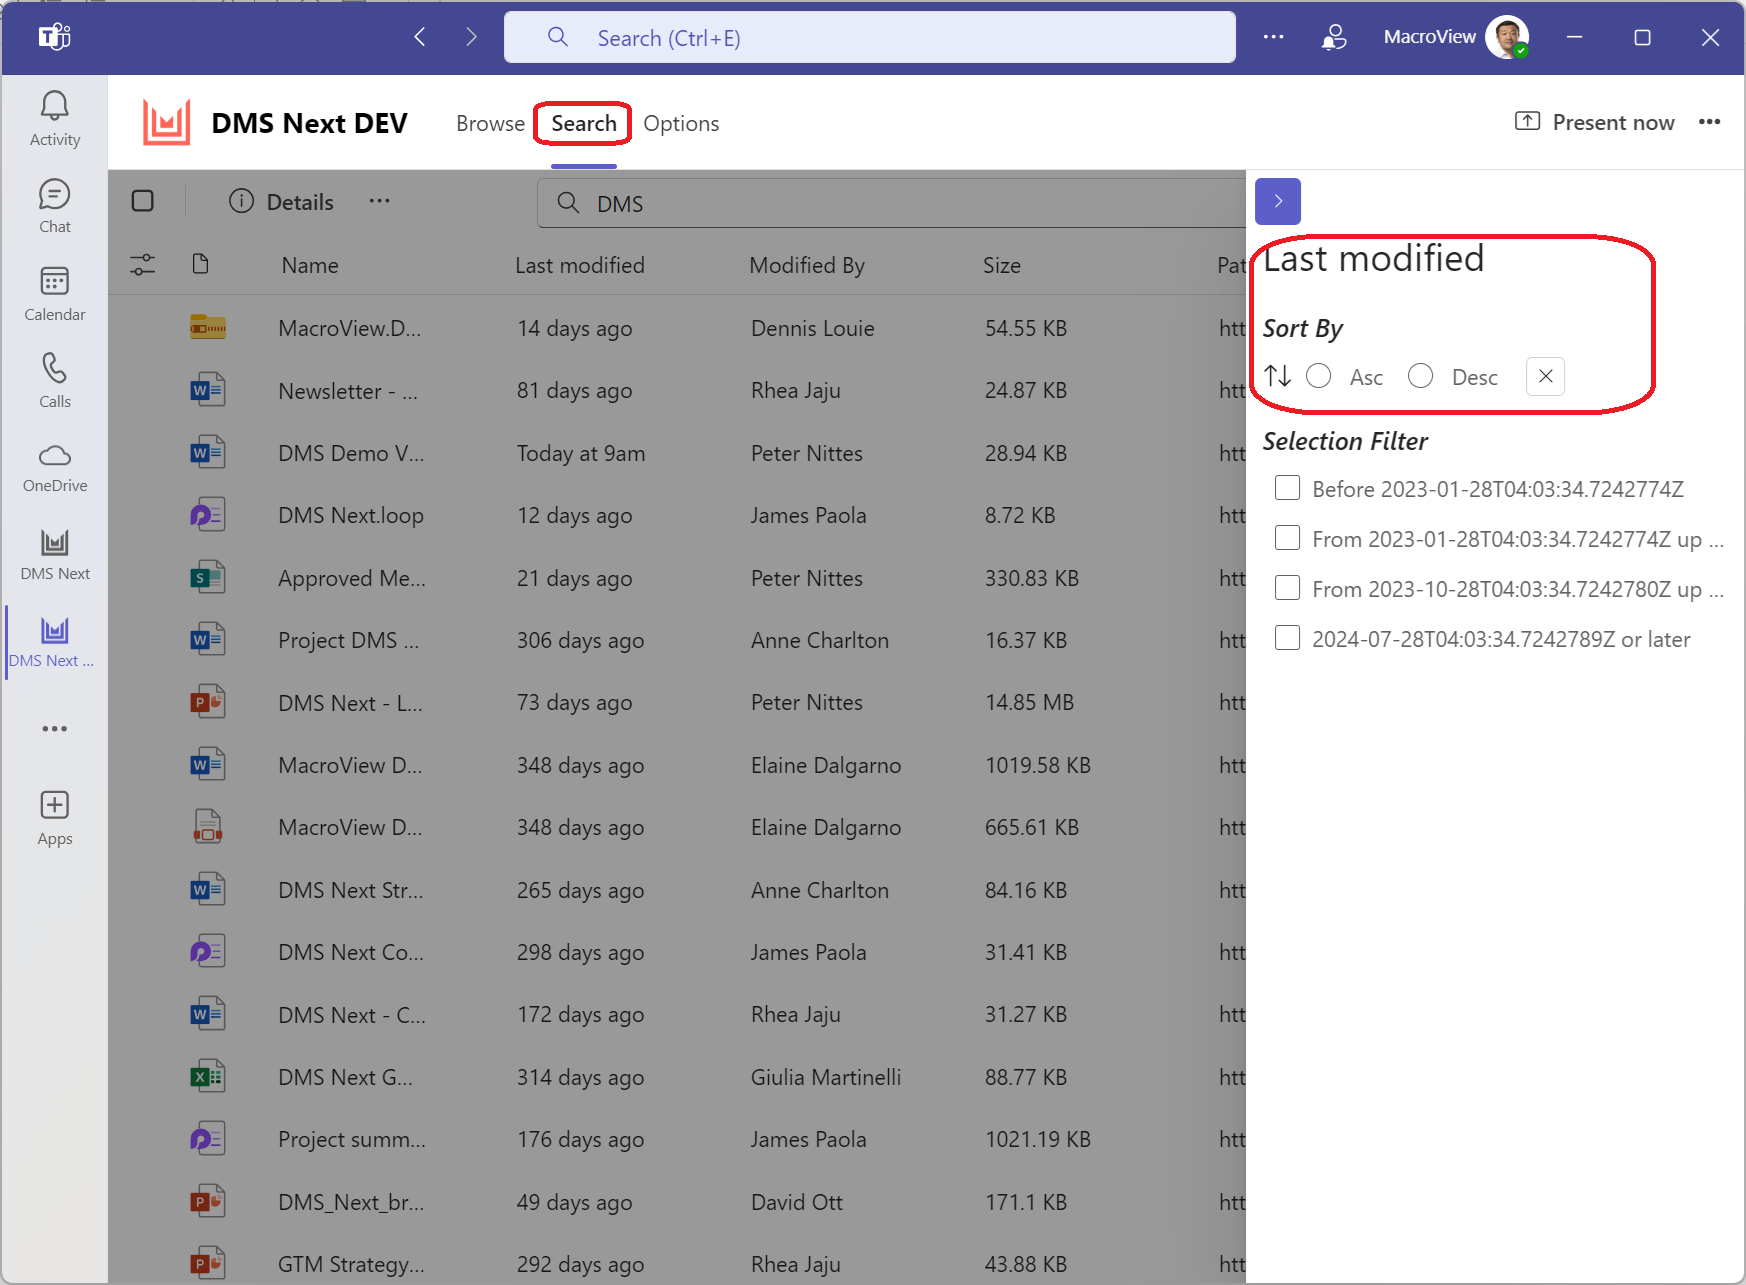Screen dimensions: 1746x1285
Task: Click the Excel icon for DMS Next G...
Action: [x=207, y=1076]
